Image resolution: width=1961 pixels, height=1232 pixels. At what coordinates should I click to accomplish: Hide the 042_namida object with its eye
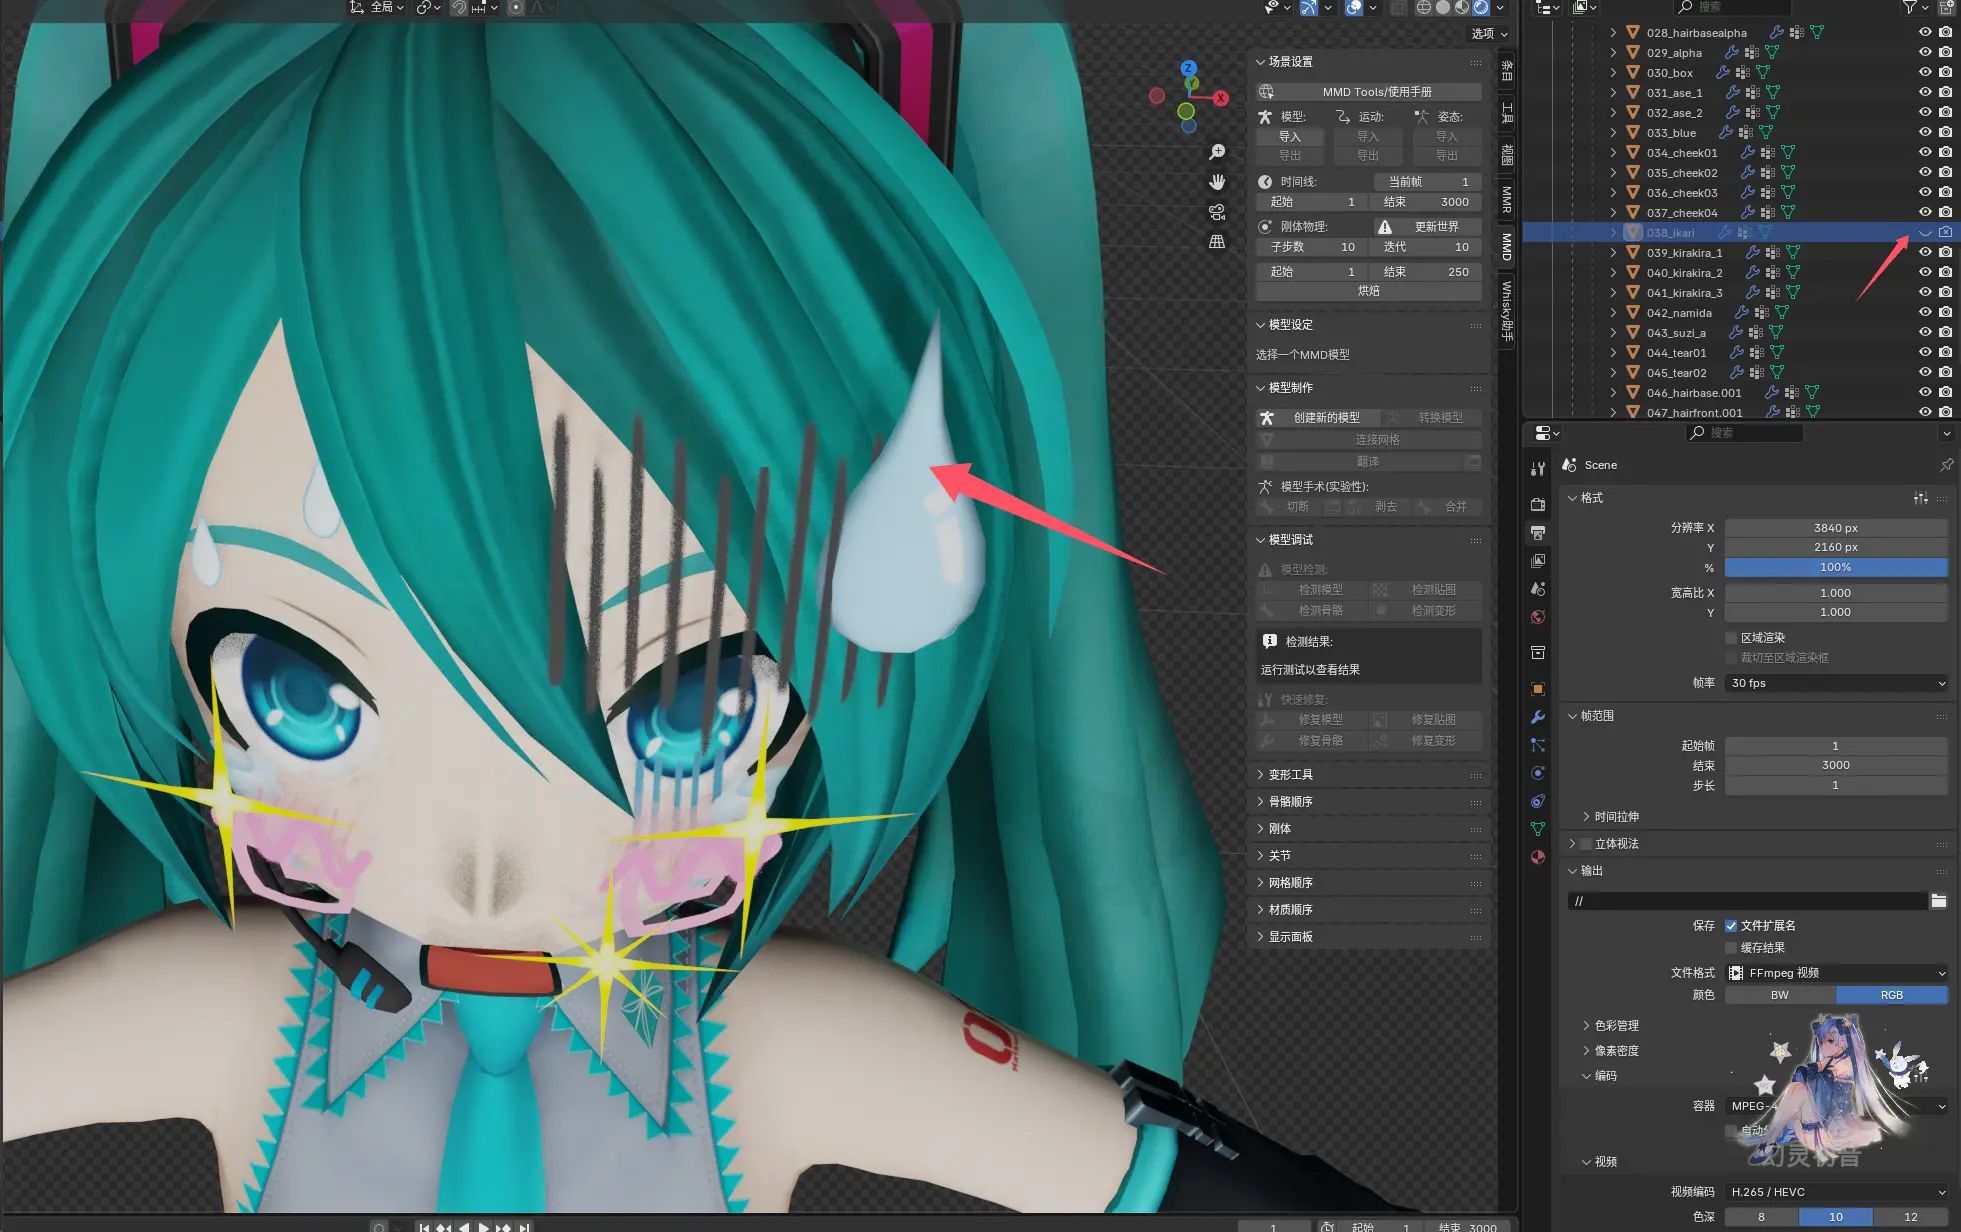tap(1925, 312)
